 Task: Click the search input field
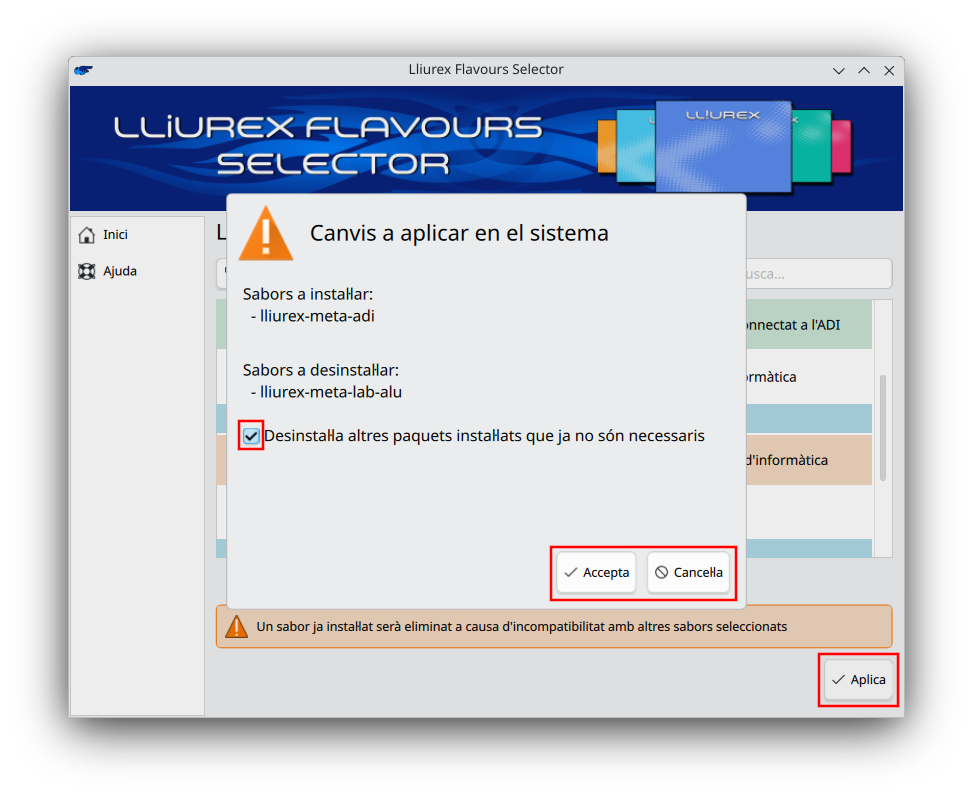(x=818, y=274)
